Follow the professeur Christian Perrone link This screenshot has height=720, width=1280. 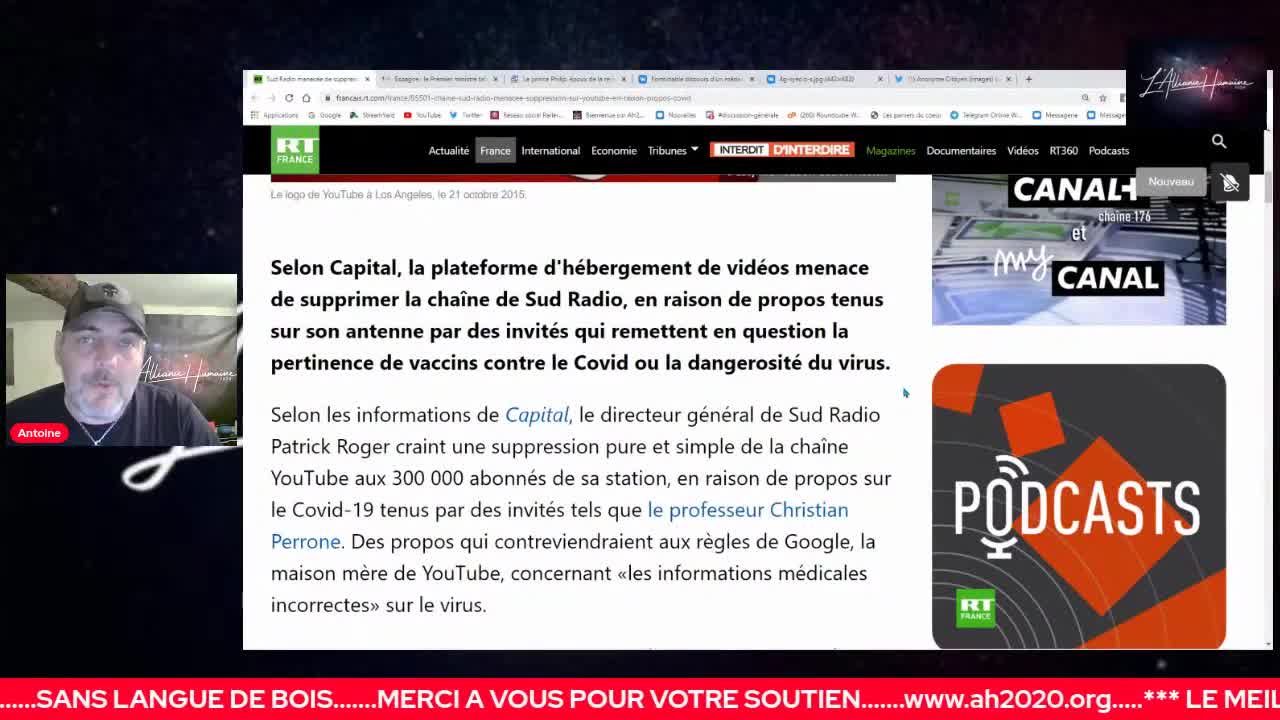560,526
